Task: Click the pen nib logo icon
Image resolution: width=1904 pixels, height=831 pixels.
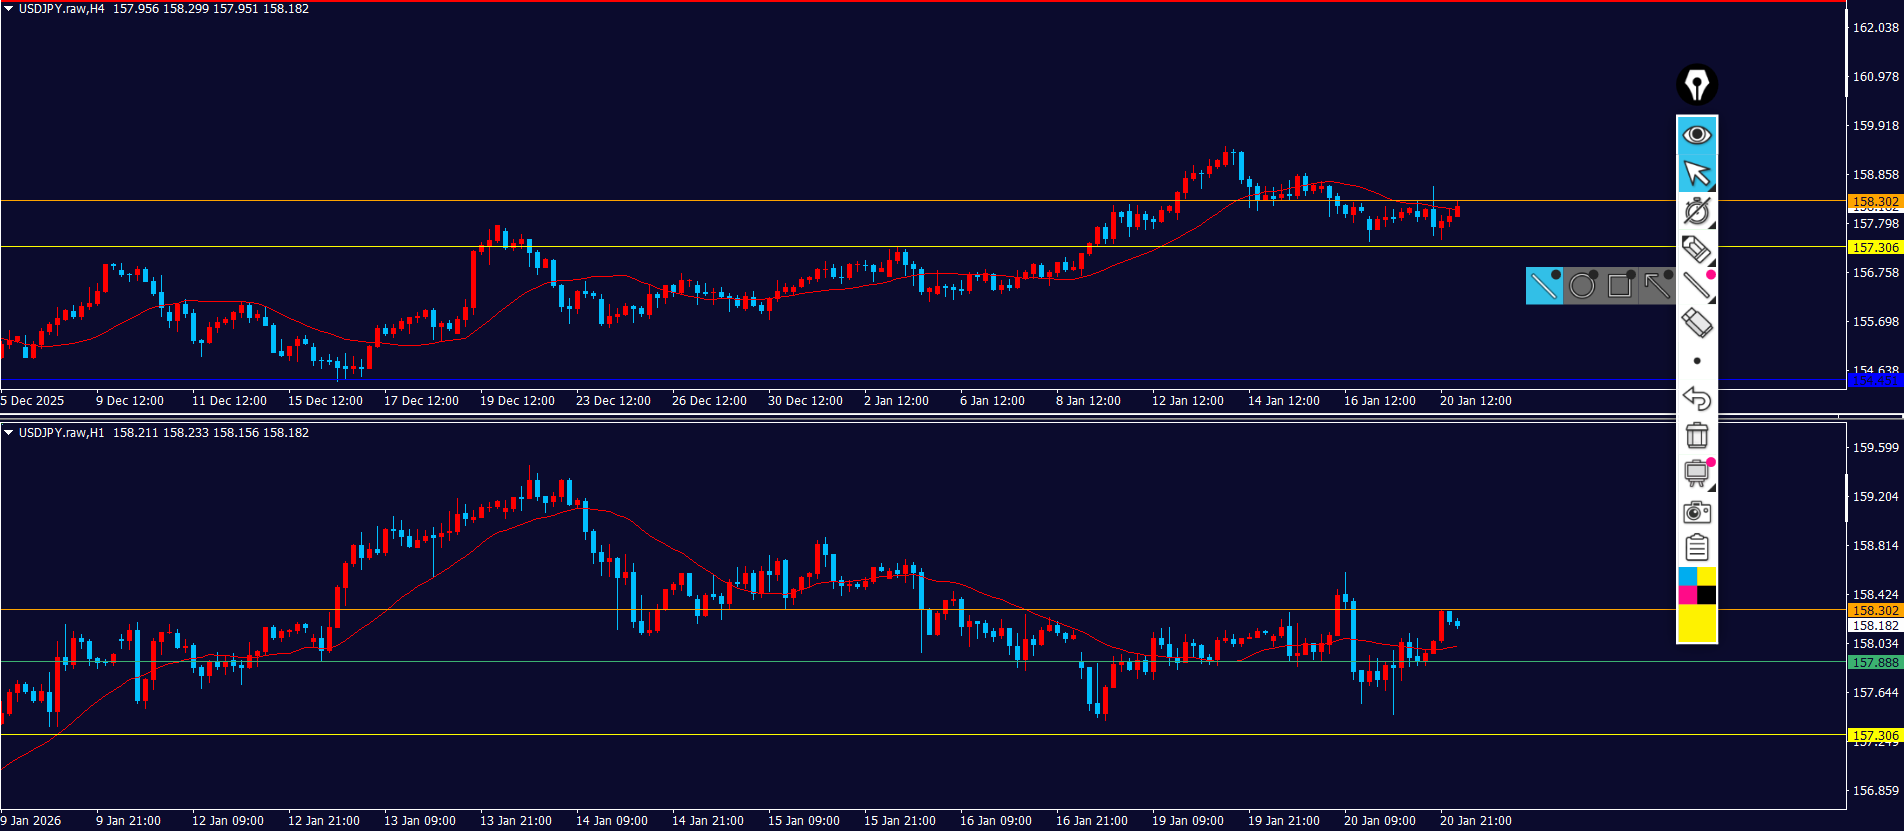Action: pyautogui.click(x=1697, y=85)
